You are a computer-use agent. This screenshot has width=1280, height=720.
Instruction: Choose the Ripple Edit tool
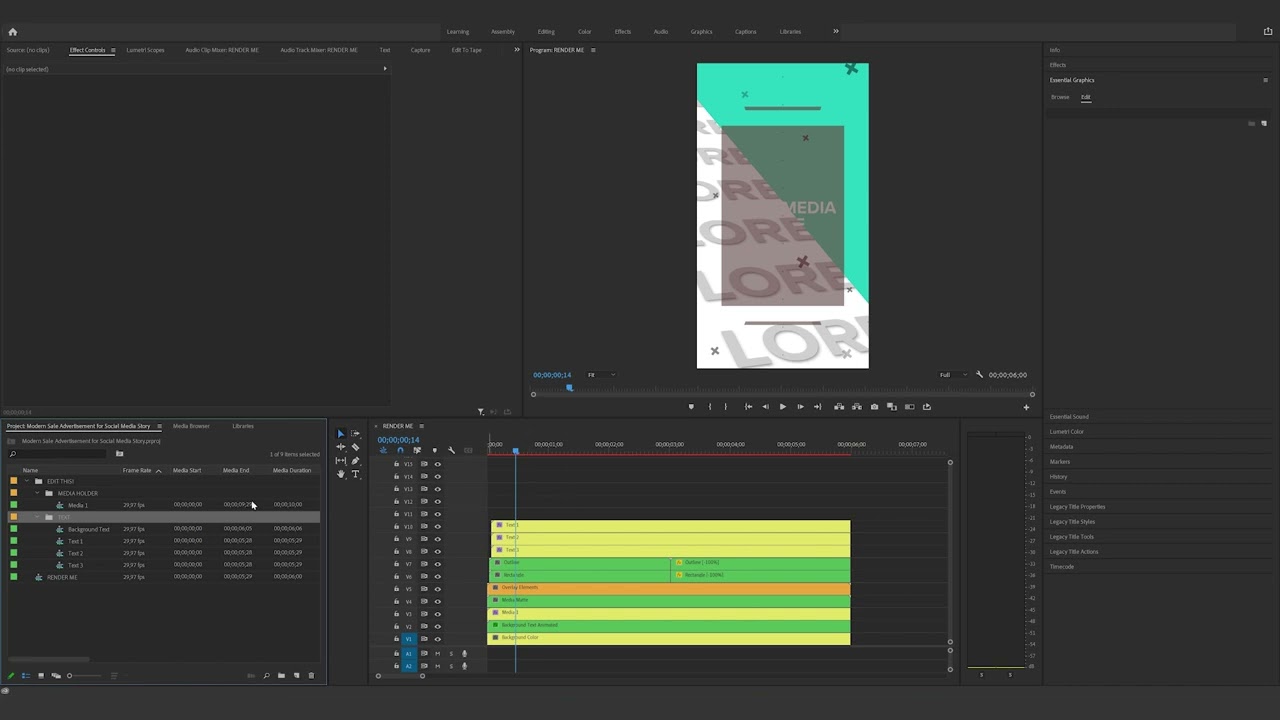click(340, 447)
